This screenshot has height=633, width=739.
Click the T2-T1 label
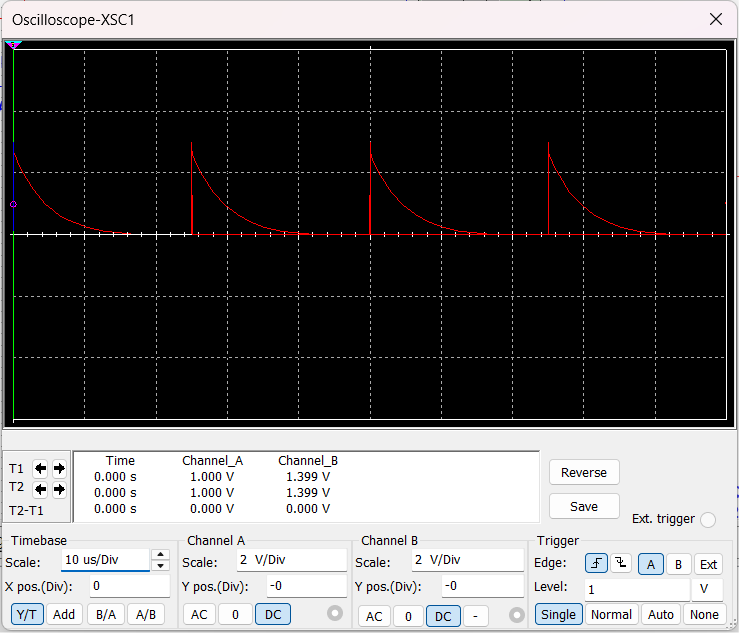pos(26,510)
